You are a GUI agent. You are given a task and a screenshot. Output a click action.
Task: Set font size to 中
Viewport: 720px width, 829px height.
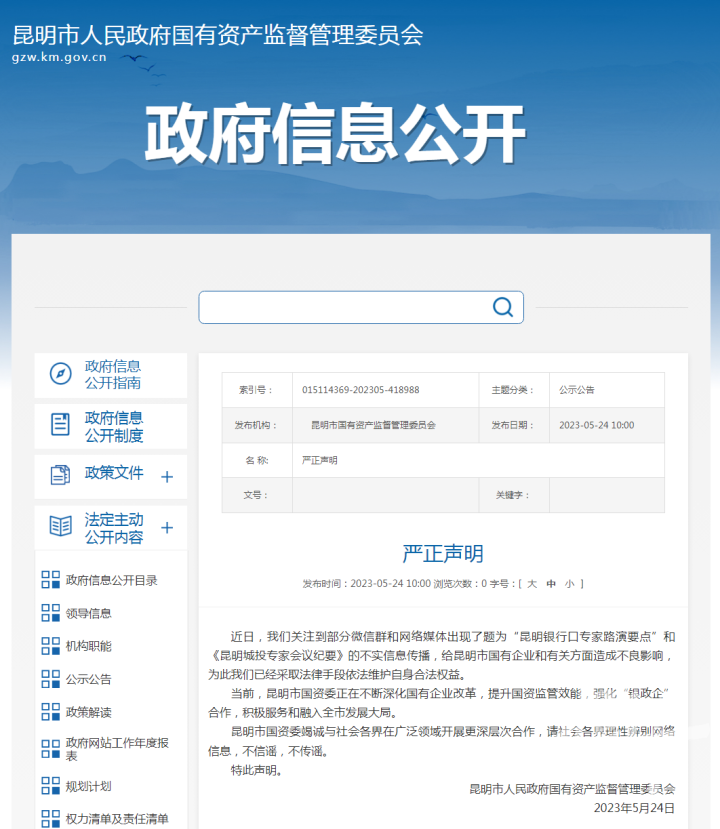tap(551, 584)
